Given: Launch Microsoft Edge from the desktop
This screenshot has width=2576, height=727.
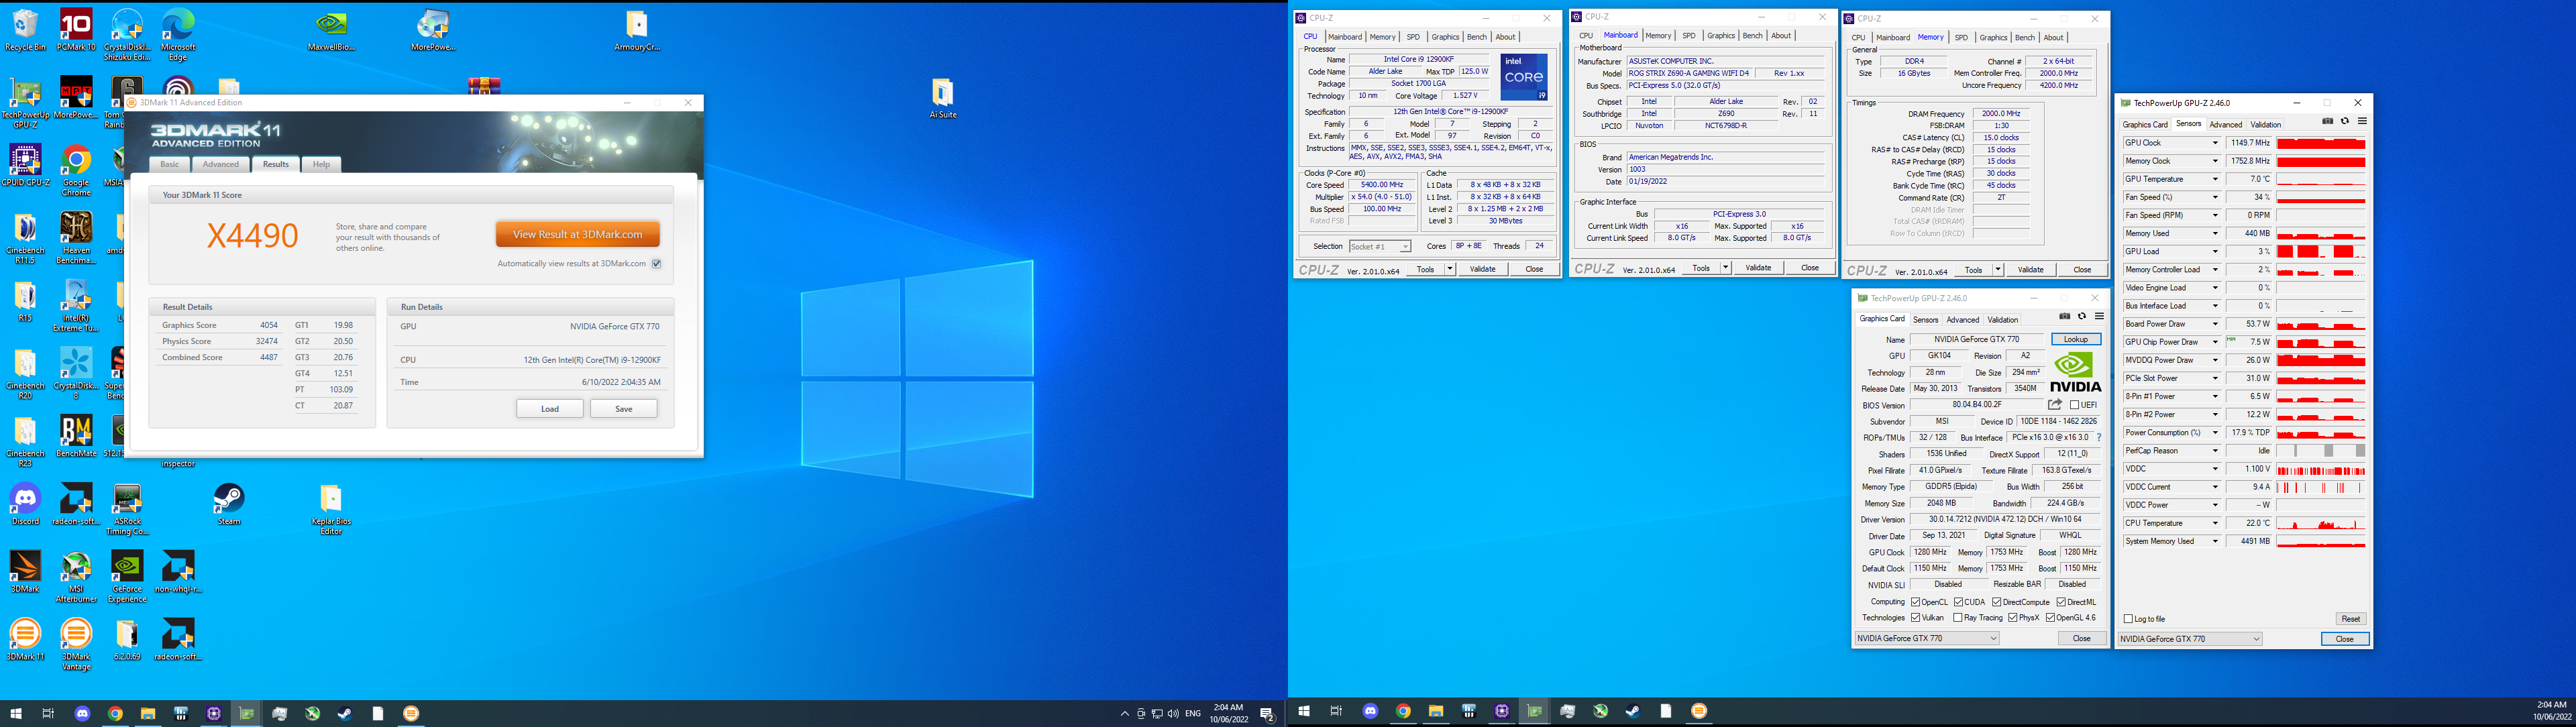Looking at the screenshot, I should 178,35.
